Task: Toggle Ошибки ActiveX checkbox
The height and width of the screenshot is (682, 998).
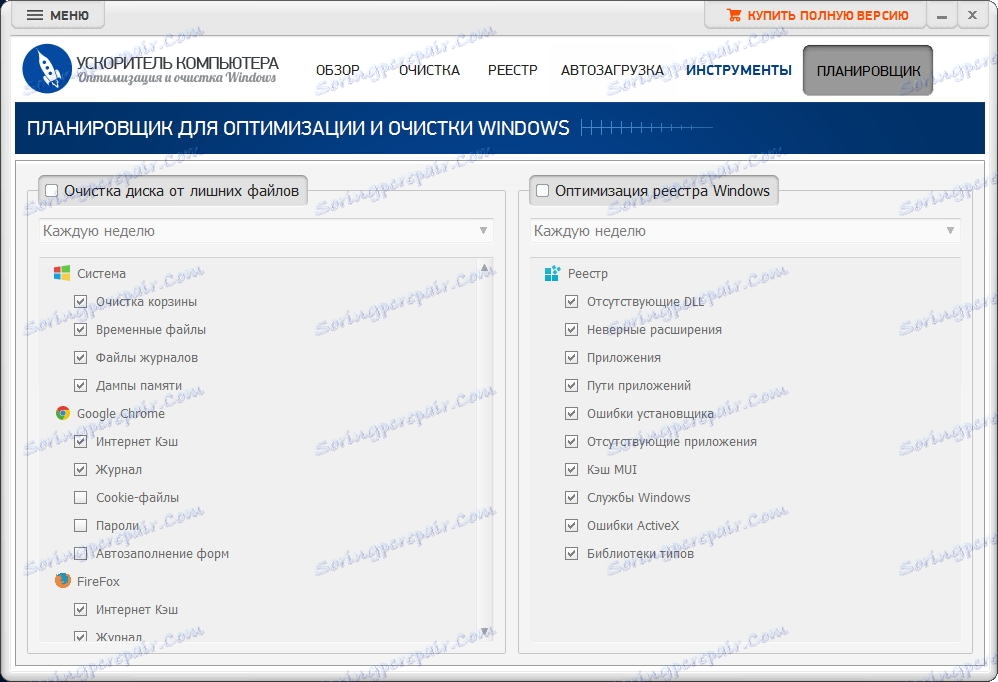Action: click(571, 525)
